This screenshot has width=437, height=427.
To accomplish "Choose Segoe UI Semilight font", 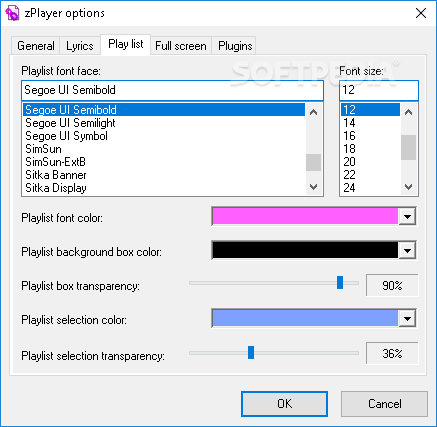I will click(x=164, y=123).
